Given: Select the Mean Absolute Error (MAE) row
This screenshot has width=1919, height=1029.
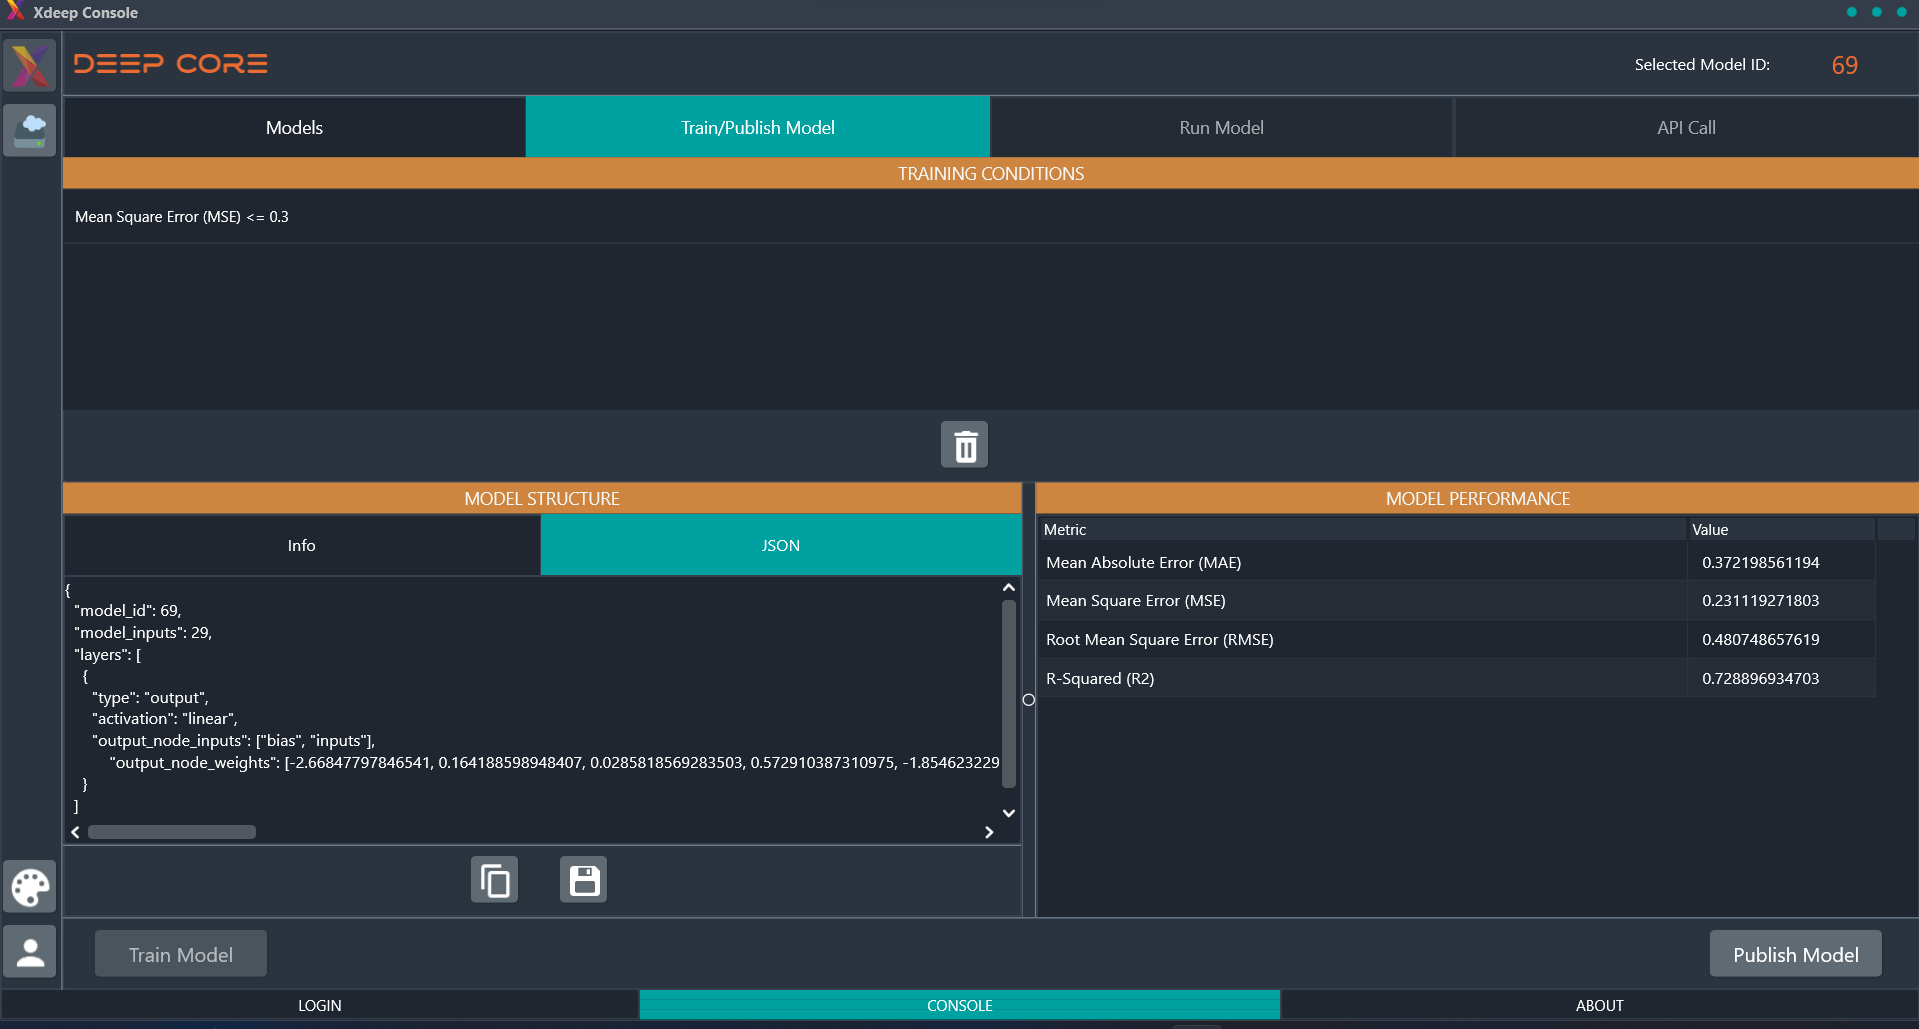Looking at the screenshot, I should tap(1456, 562).
